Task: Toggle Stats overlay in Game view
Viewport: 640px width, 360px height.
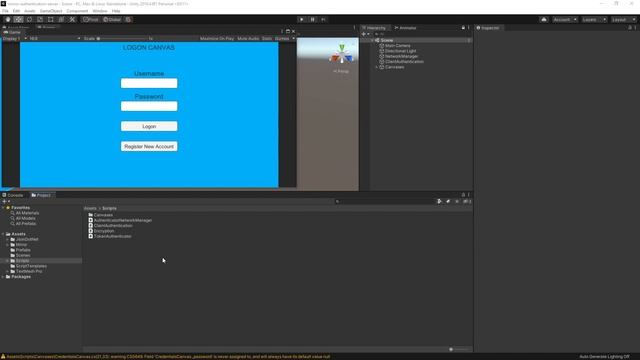Action: coord(267,38)
